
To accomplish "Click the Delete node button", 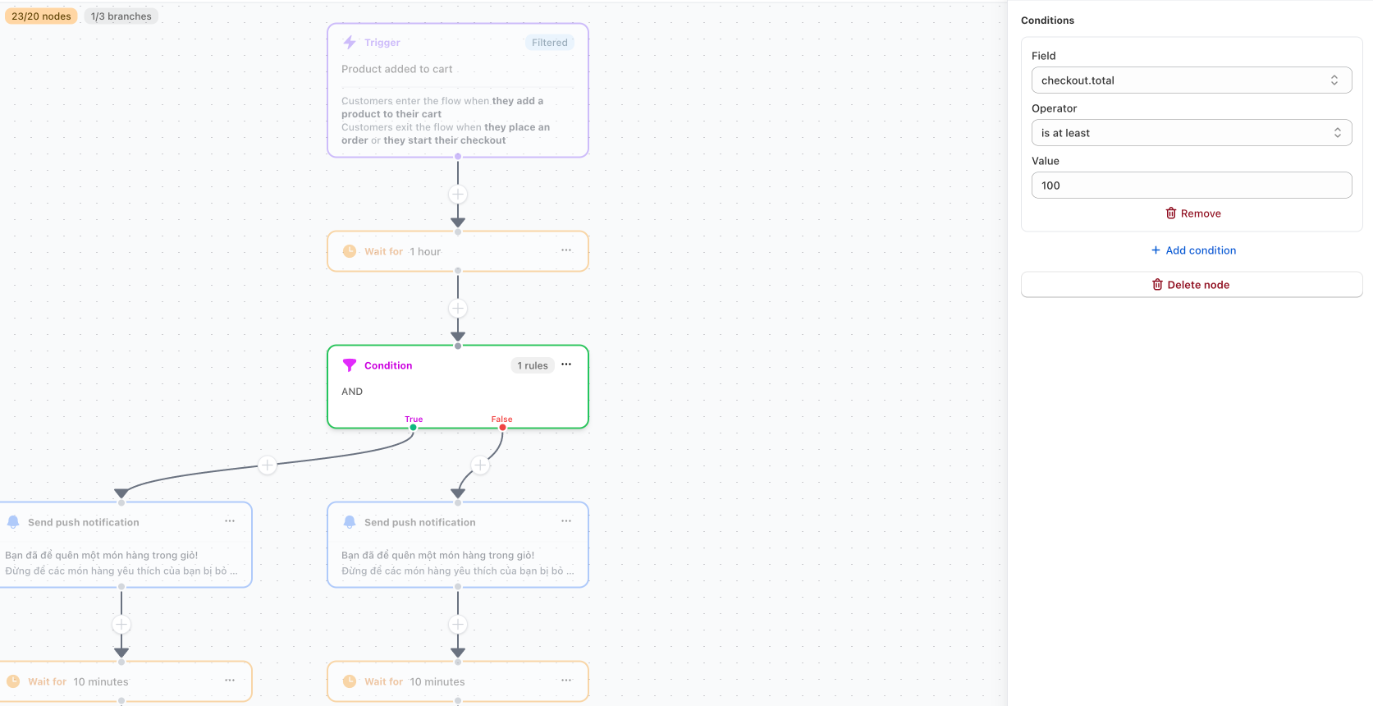I will point(1191,285).
